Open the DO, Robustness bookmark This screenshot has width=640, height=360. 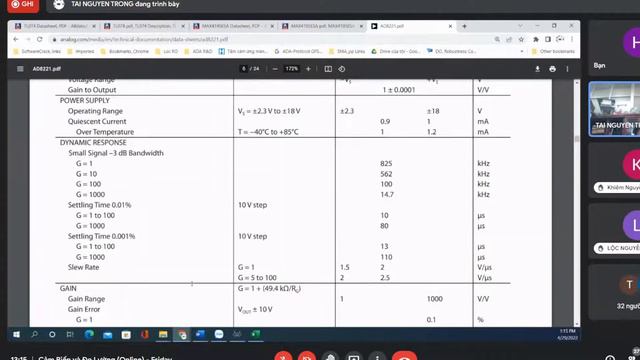tap(451, 51)
